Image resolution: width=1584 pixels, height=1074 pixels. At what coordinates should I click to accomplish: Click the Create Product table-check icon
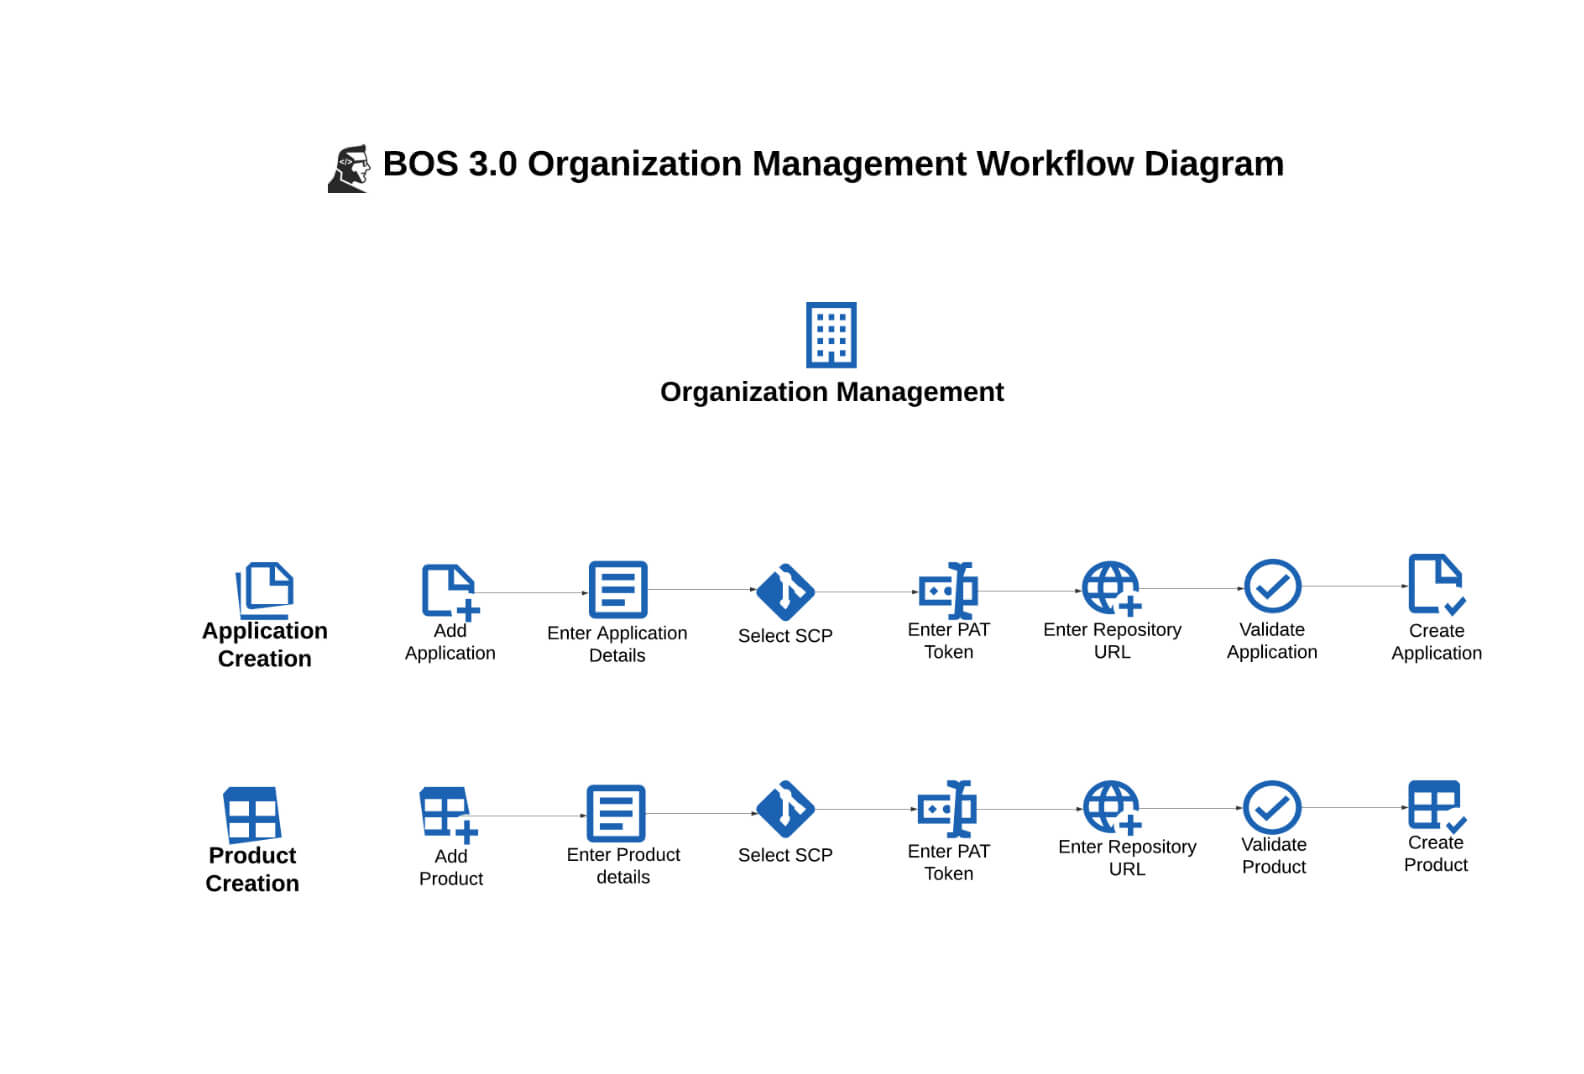coord(1436,805)
